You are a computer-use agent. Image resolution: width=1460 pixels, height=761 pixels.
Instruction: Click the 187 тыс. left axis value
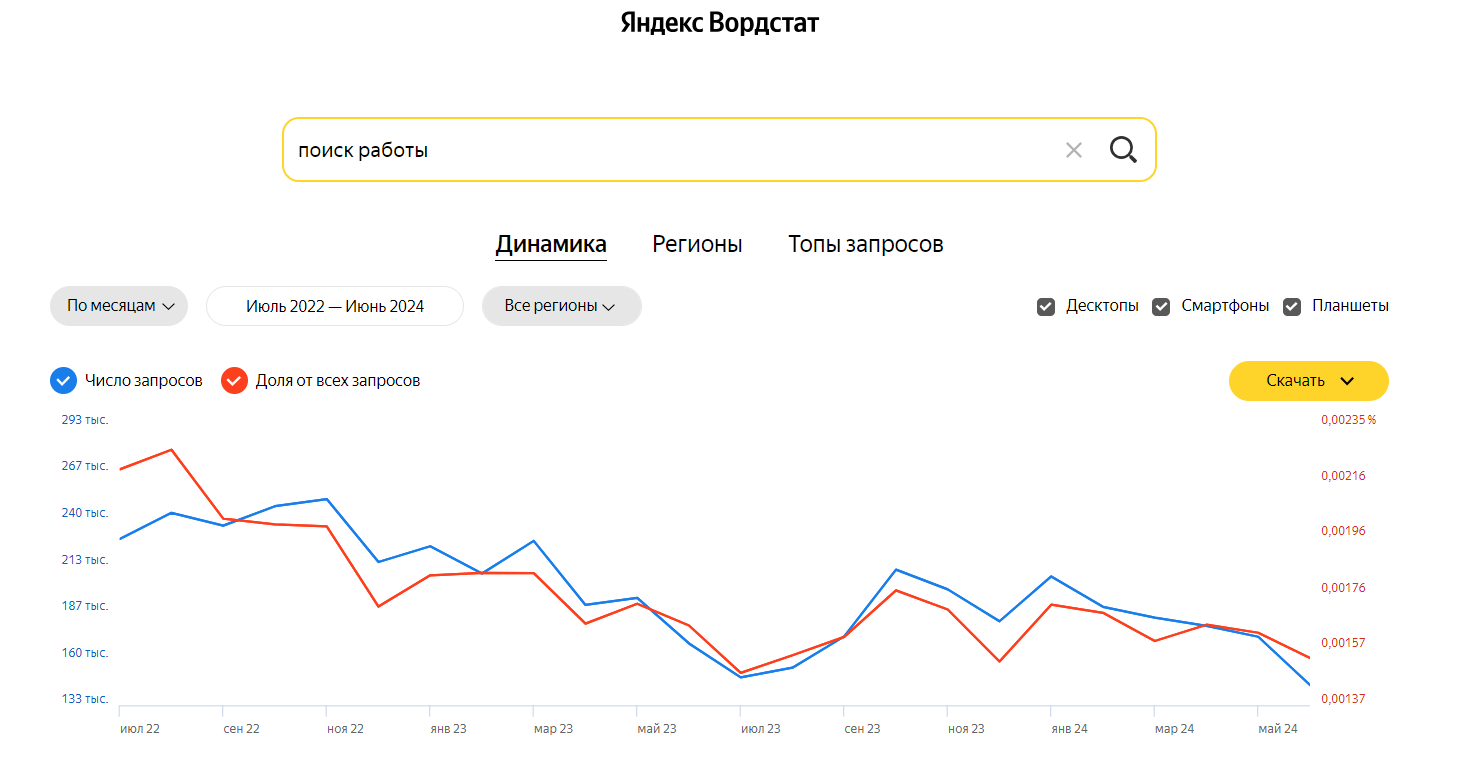[x=85, y=606]
